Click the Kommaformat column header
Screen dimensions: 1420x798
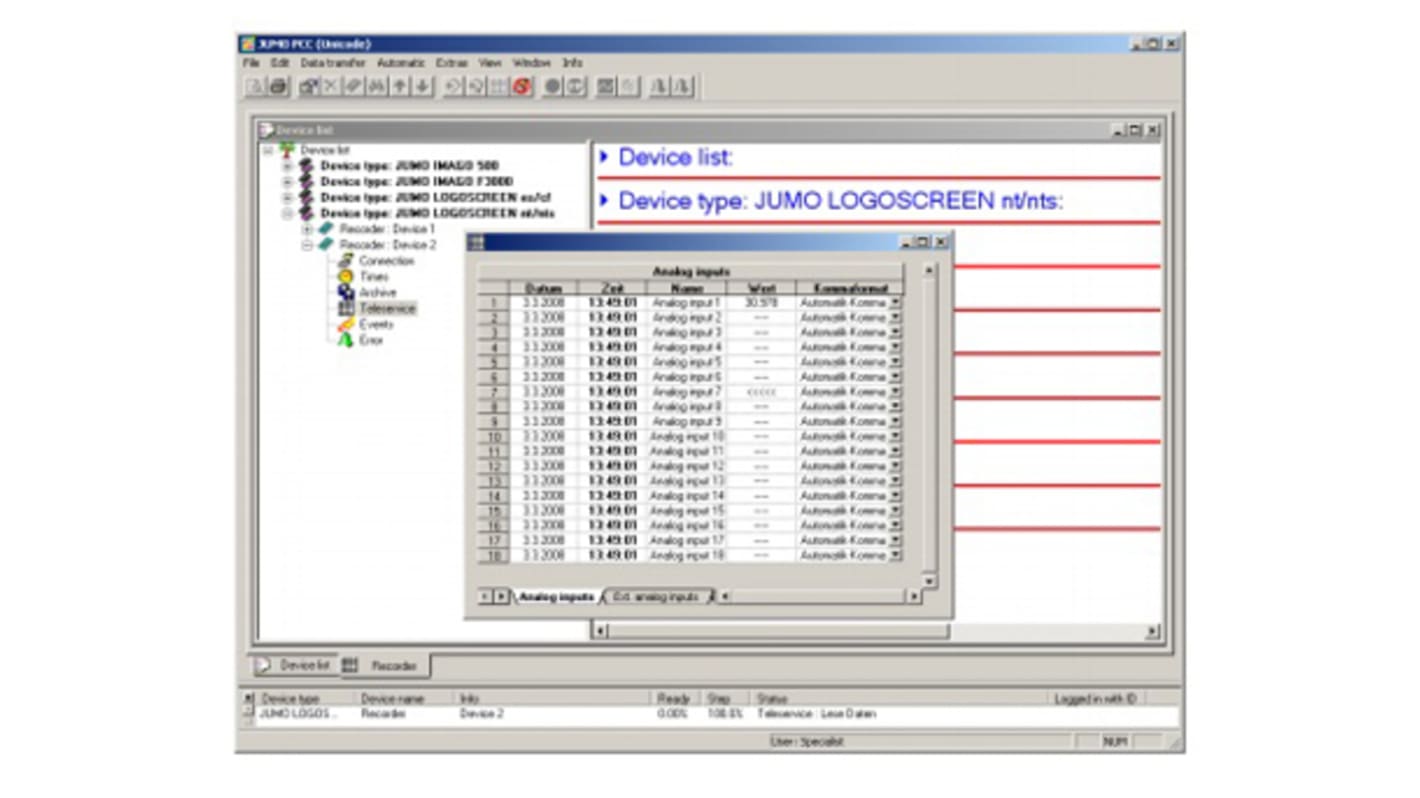(x=850, y=288)
